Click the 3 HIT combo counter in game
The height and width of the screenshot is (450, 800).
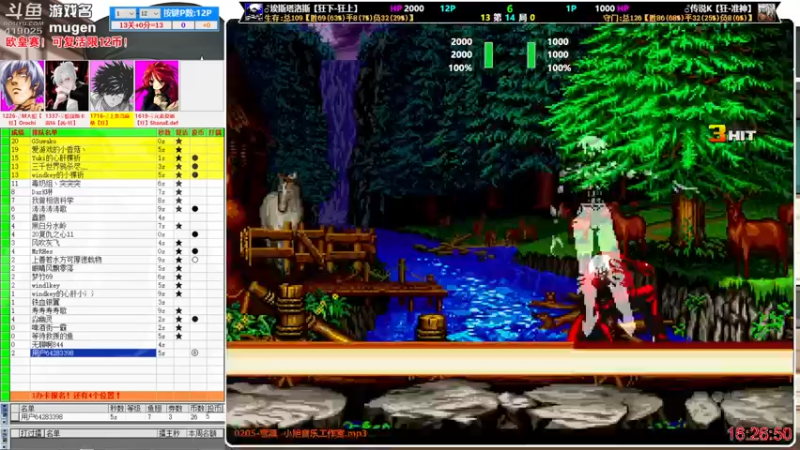pyautogui.click(x=732, y=134)
